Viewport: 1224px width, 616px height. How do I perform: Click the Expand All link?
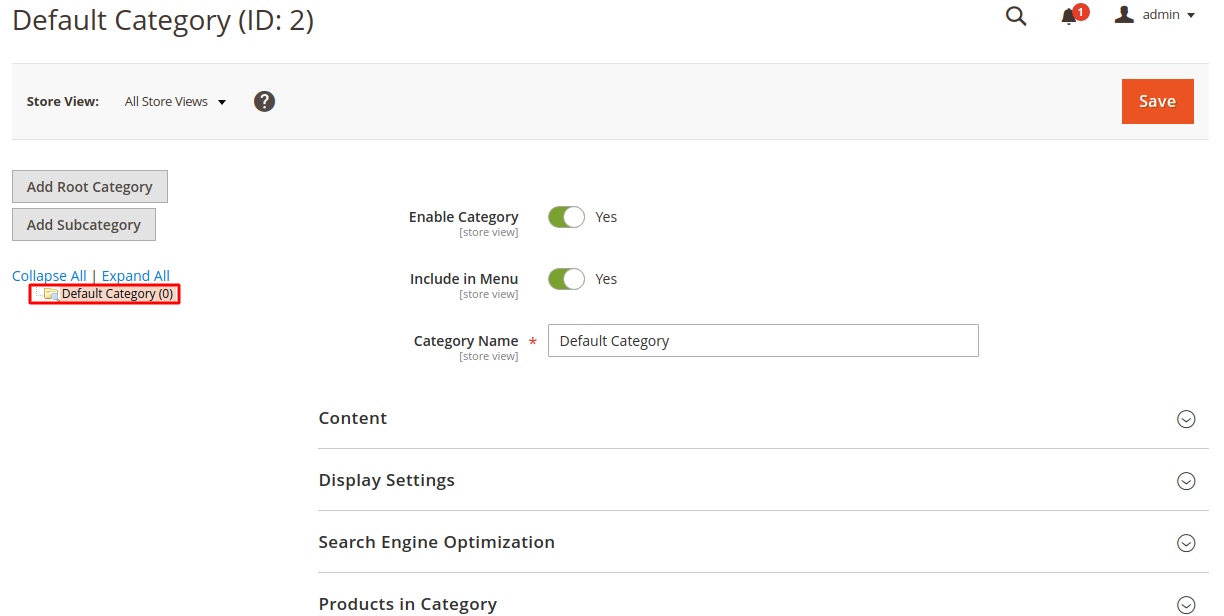pos(136,276)
